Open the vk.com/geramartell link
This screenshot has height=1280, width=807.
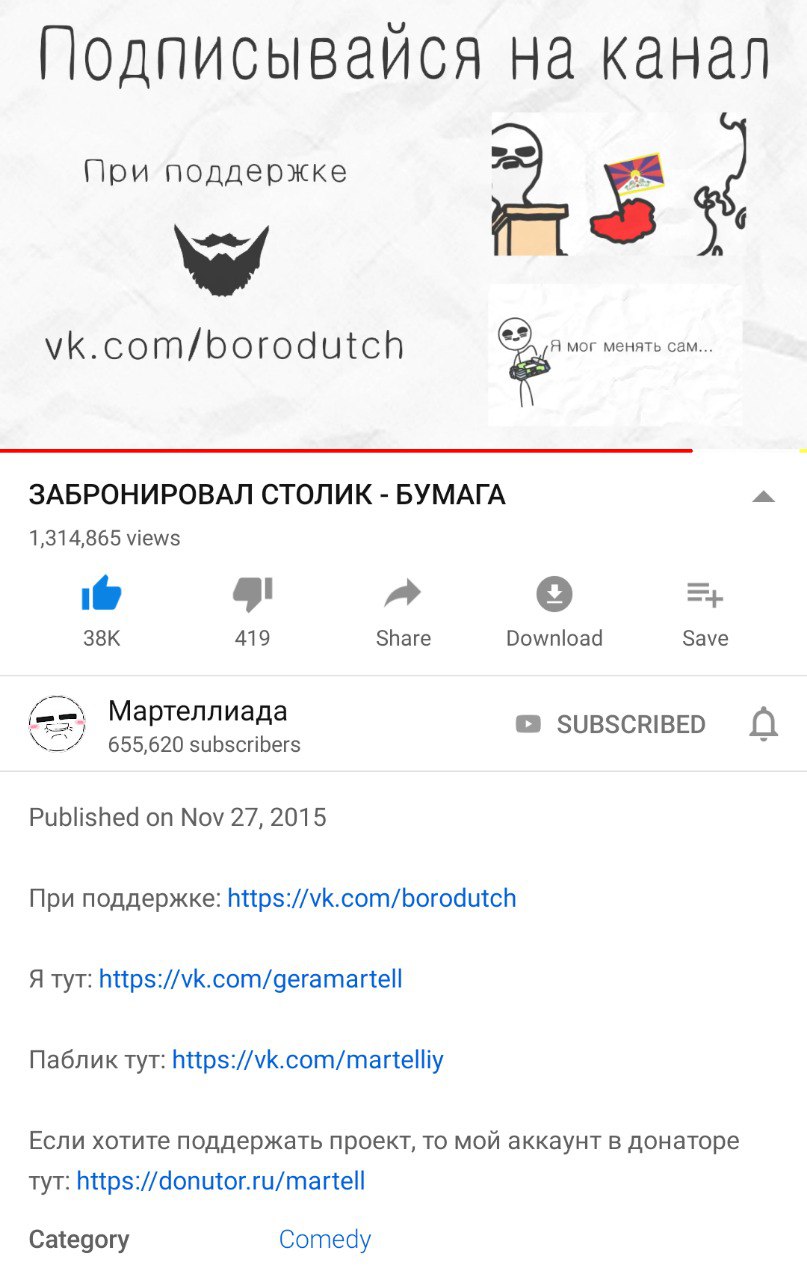tap(251, 979)
